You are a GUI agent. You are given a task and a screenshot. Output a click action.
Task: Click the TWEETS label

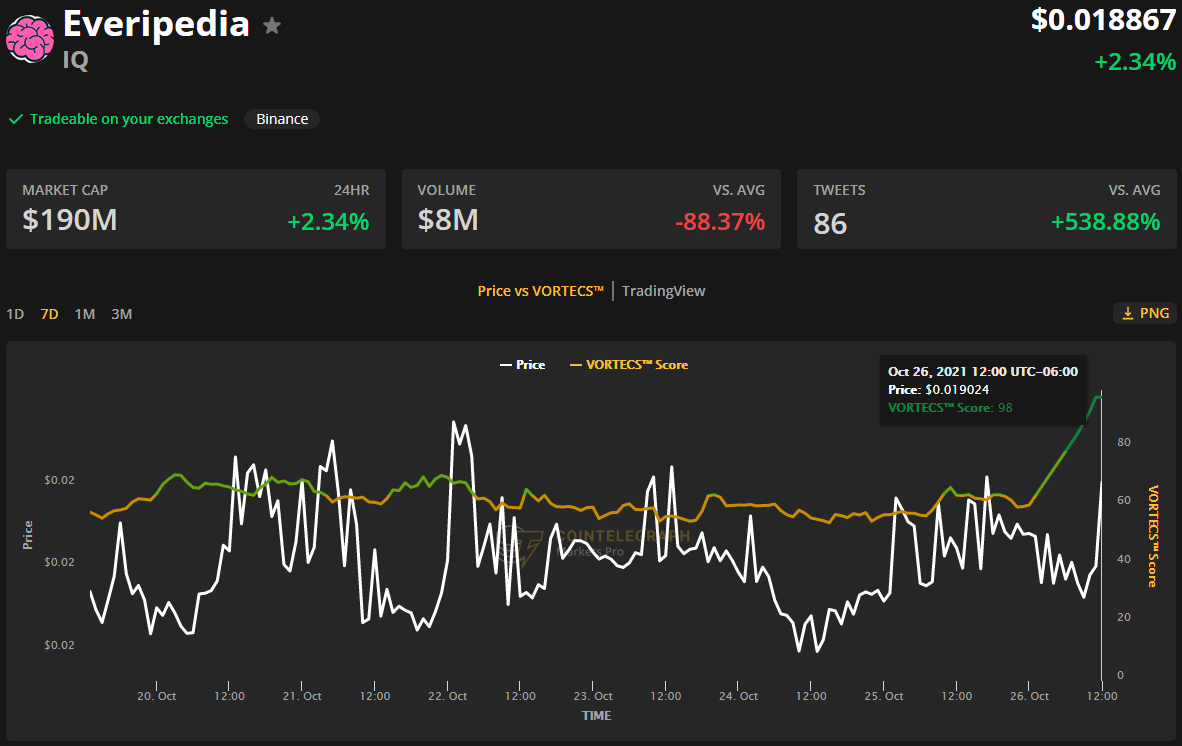pyautogui.click(x=839, y=190)
